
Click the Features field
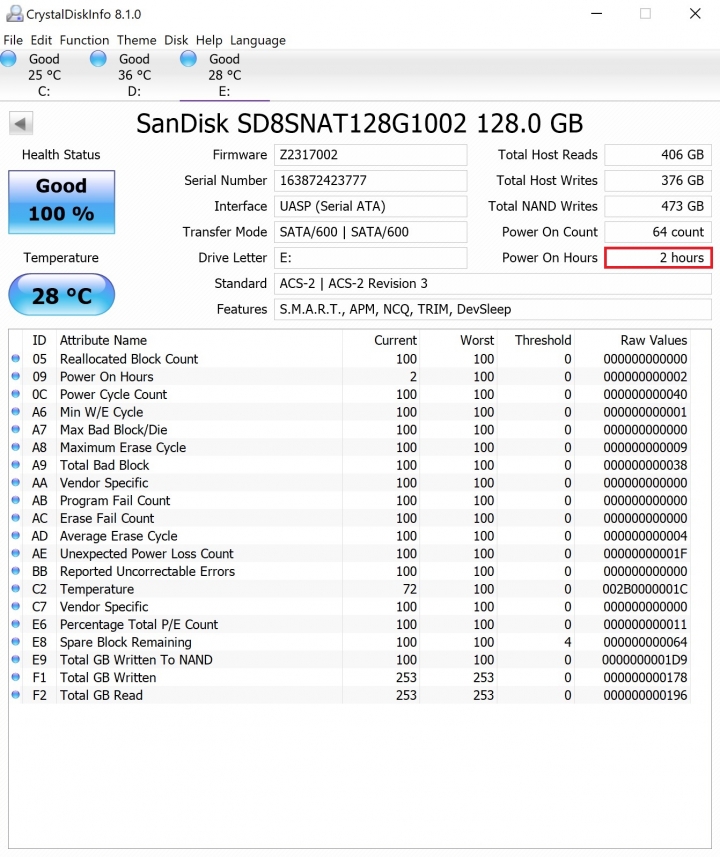tap(493, 309)
